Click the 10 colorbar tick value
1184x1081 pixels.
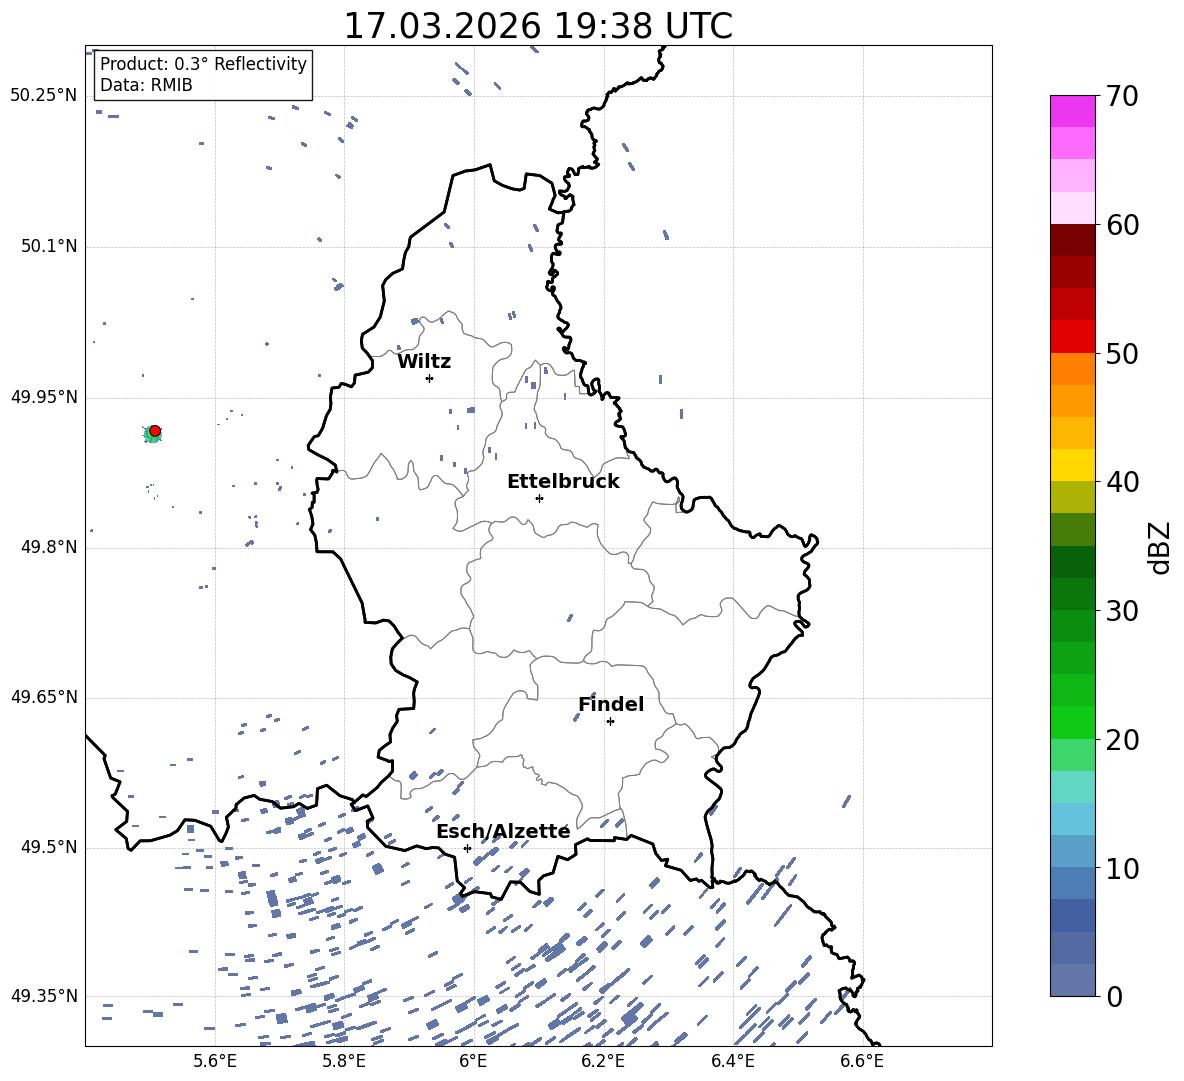[x=1123, y=868]
